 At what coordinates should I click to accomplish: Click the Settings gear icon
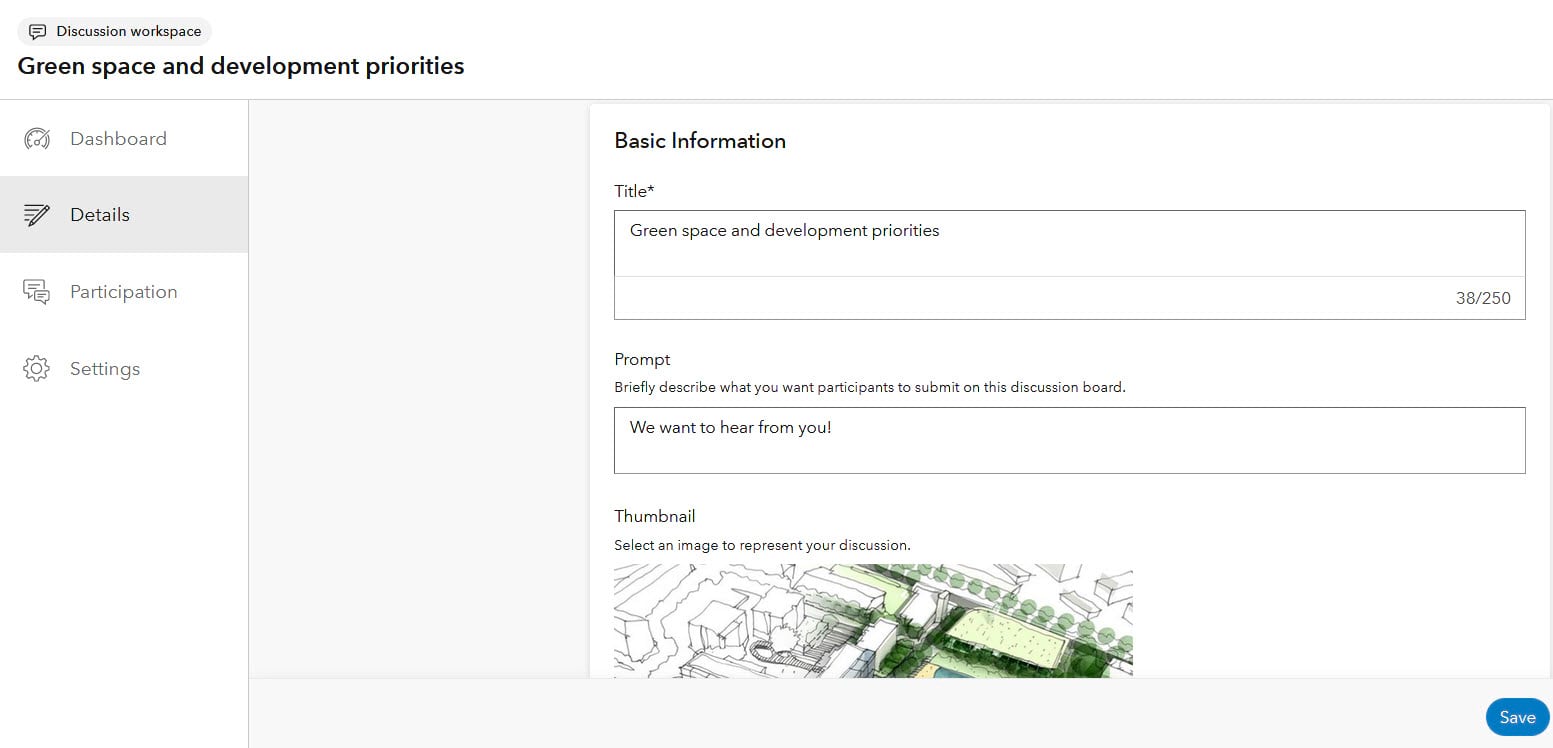[37, 369]
